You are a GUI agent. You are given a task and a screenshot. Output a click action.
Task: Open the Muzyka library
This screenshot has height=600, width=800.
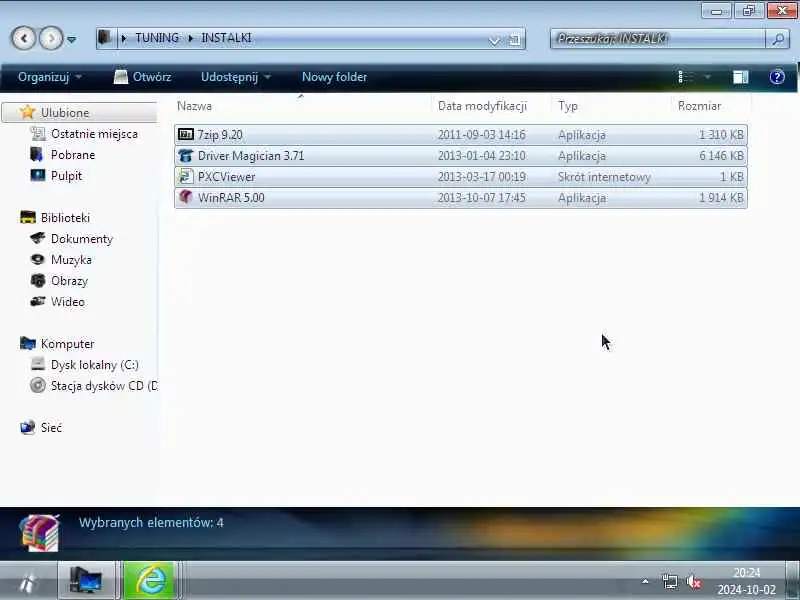(x=71, y=260)
